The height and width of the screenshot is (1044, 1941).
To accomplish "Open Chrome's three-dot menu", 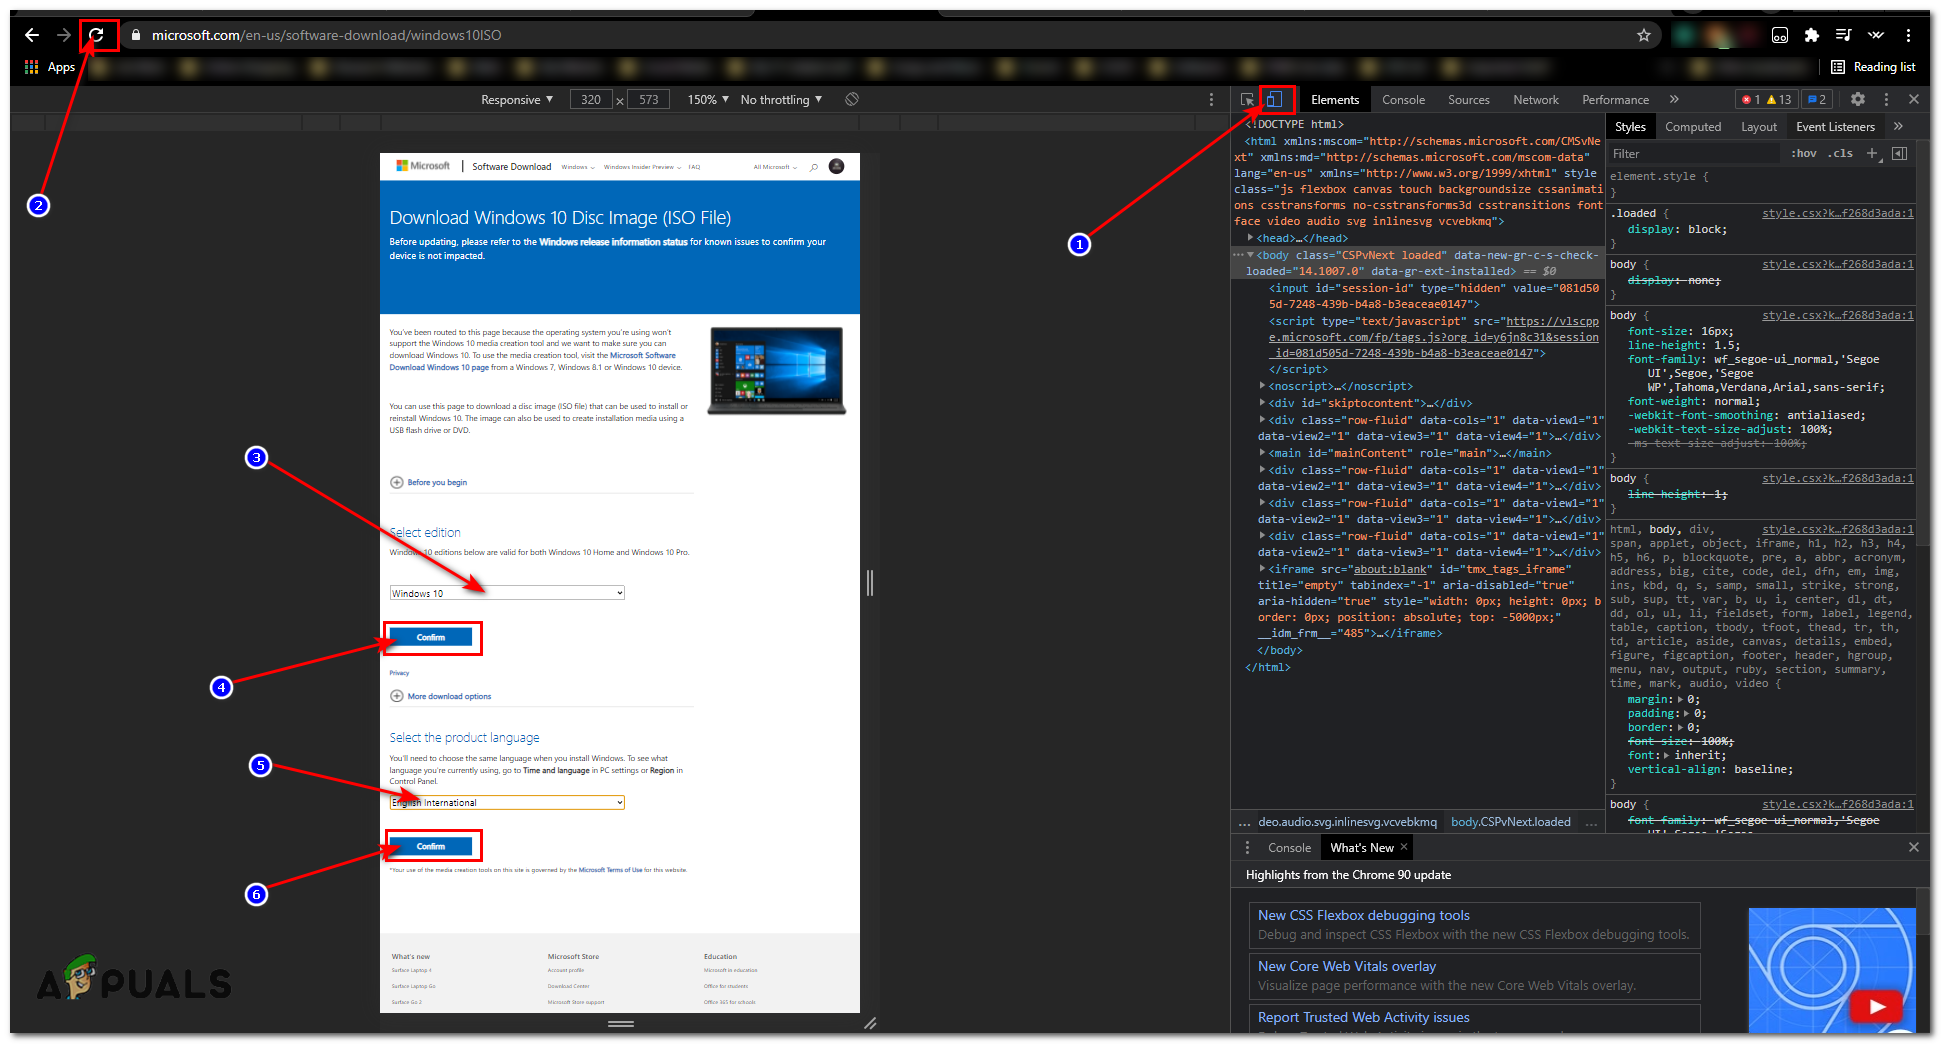I will click(x=1908, y=35).
